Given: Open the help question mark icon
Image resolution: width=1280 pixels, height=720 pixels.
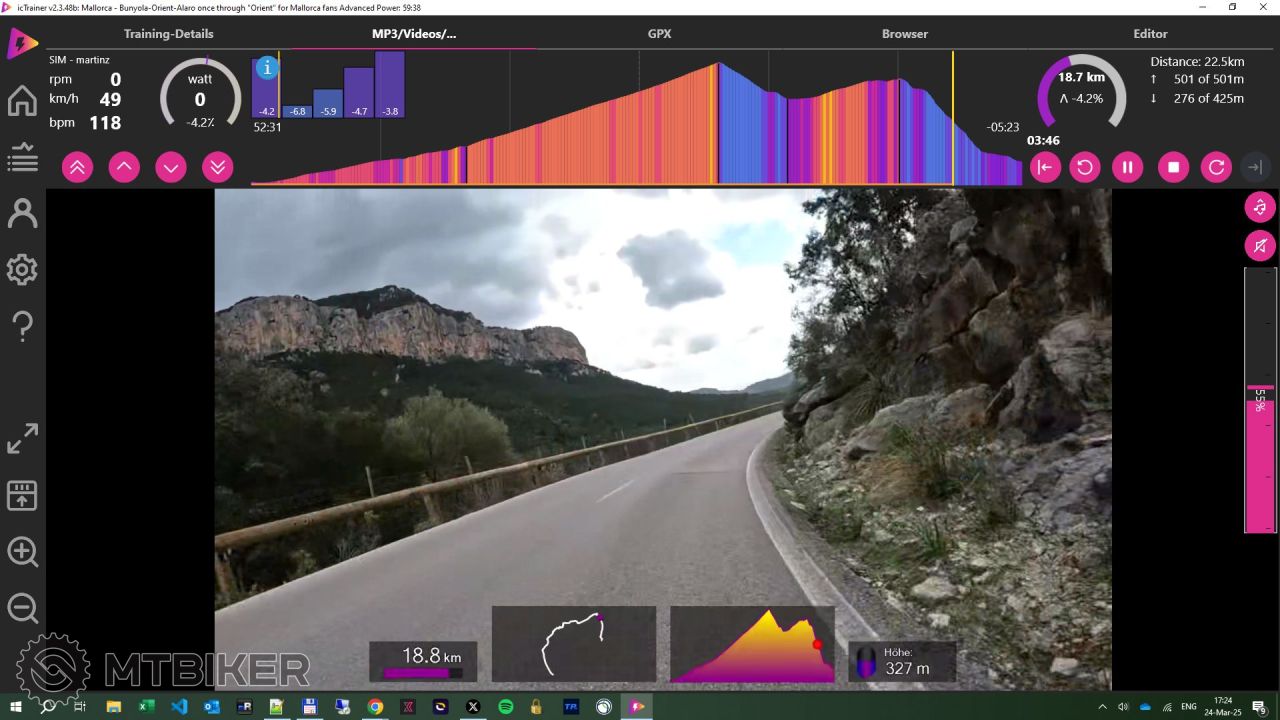Looking at the screenshot, I should tap(22, 326).
